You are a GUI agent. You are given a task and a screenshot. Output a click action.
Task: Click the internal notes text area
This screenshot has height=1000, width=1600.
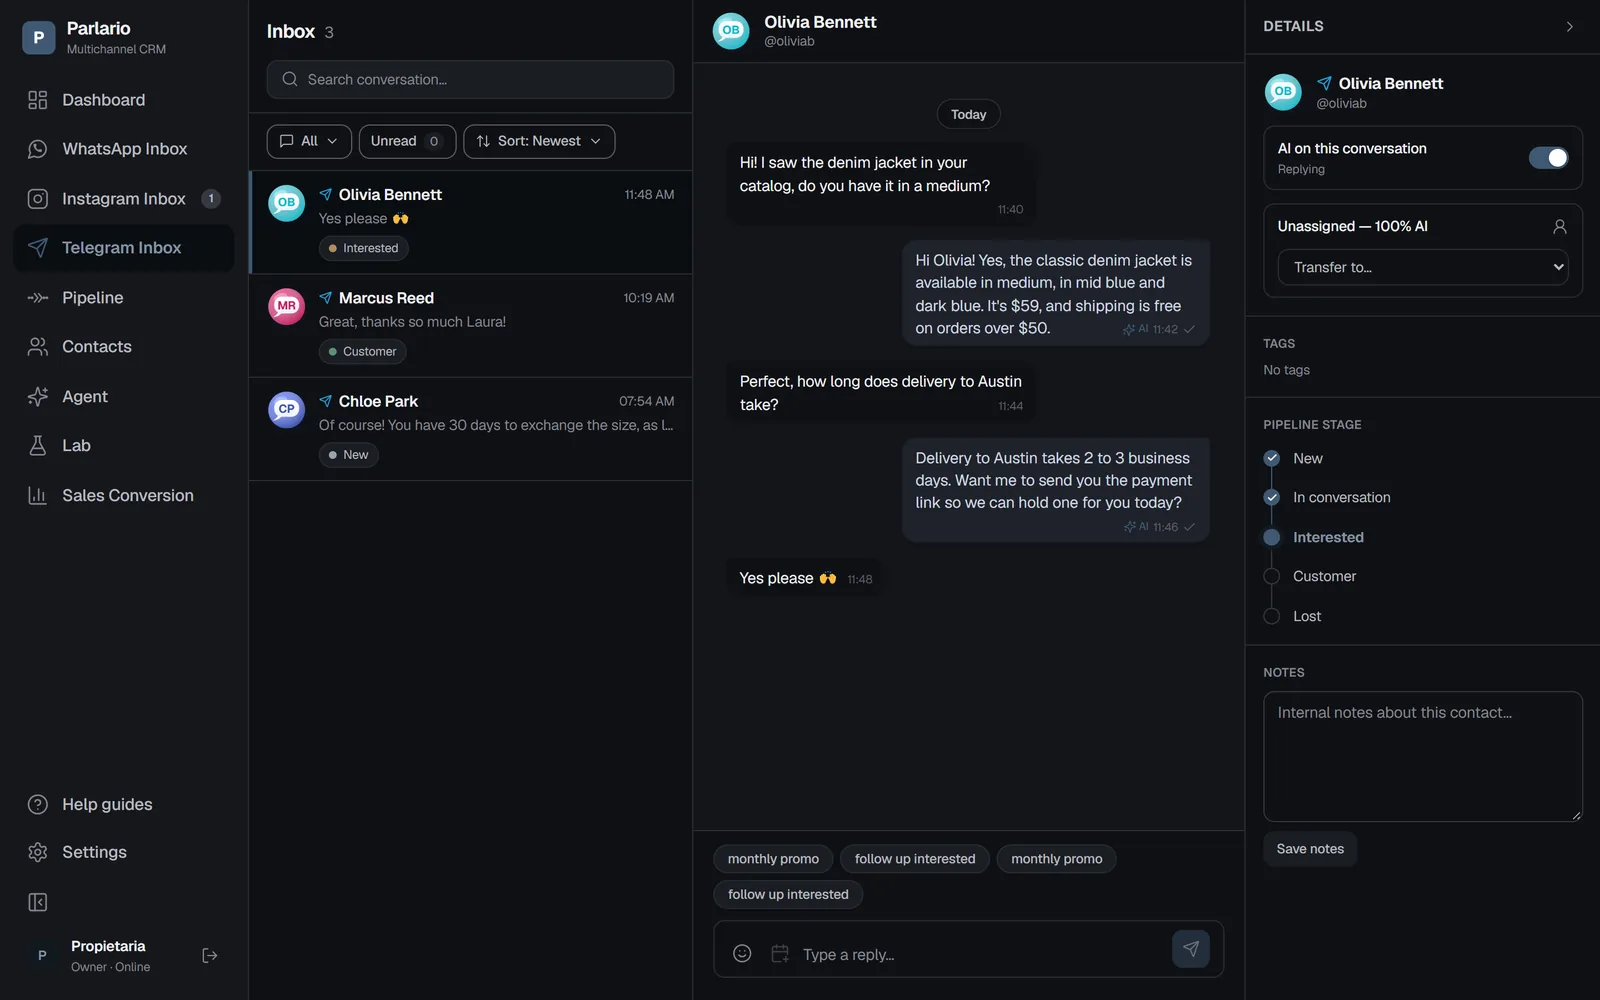pos(1423,757)
